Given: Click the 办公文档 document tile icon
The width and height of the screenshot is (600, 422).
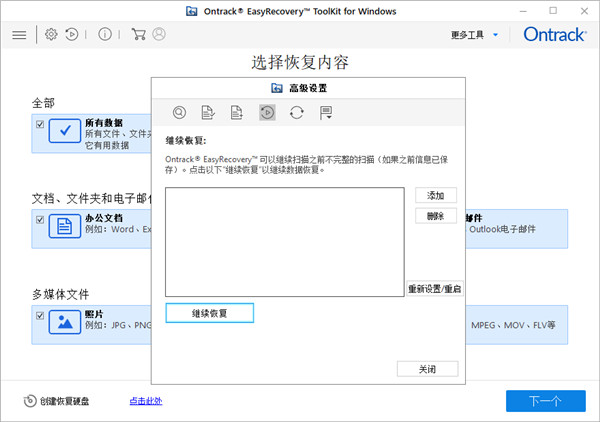Looking at the screenshot, I should pyautogui.click(x=65, y=226).
